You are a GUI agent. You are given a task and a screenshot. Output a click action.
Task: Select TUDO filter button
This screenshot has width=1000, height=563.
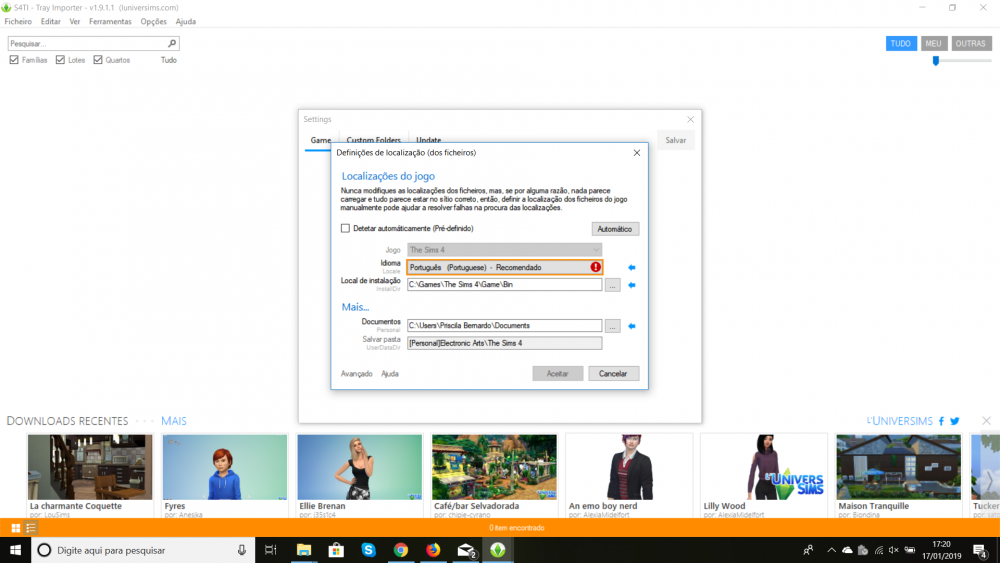click(901, 43)
